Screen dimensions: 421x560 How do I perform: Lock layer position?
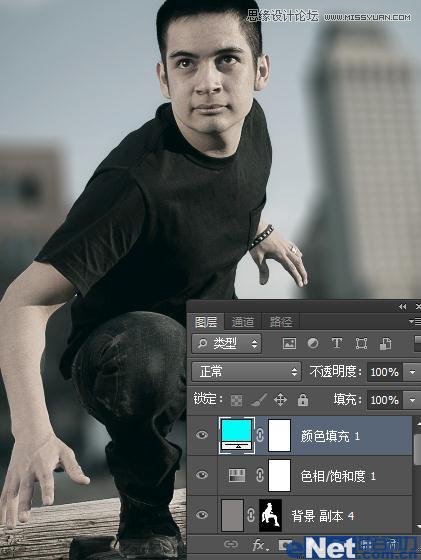[x=280, y=400]
